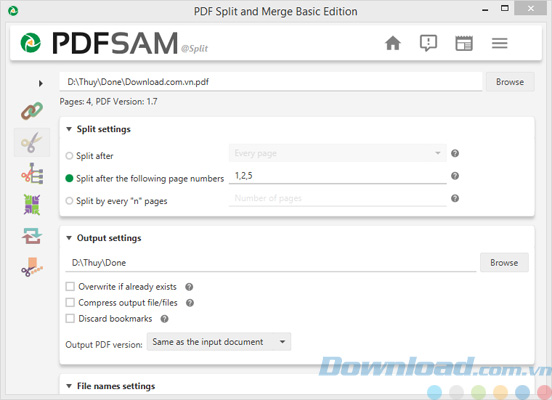Select Split by every n pages

point(69,201)
